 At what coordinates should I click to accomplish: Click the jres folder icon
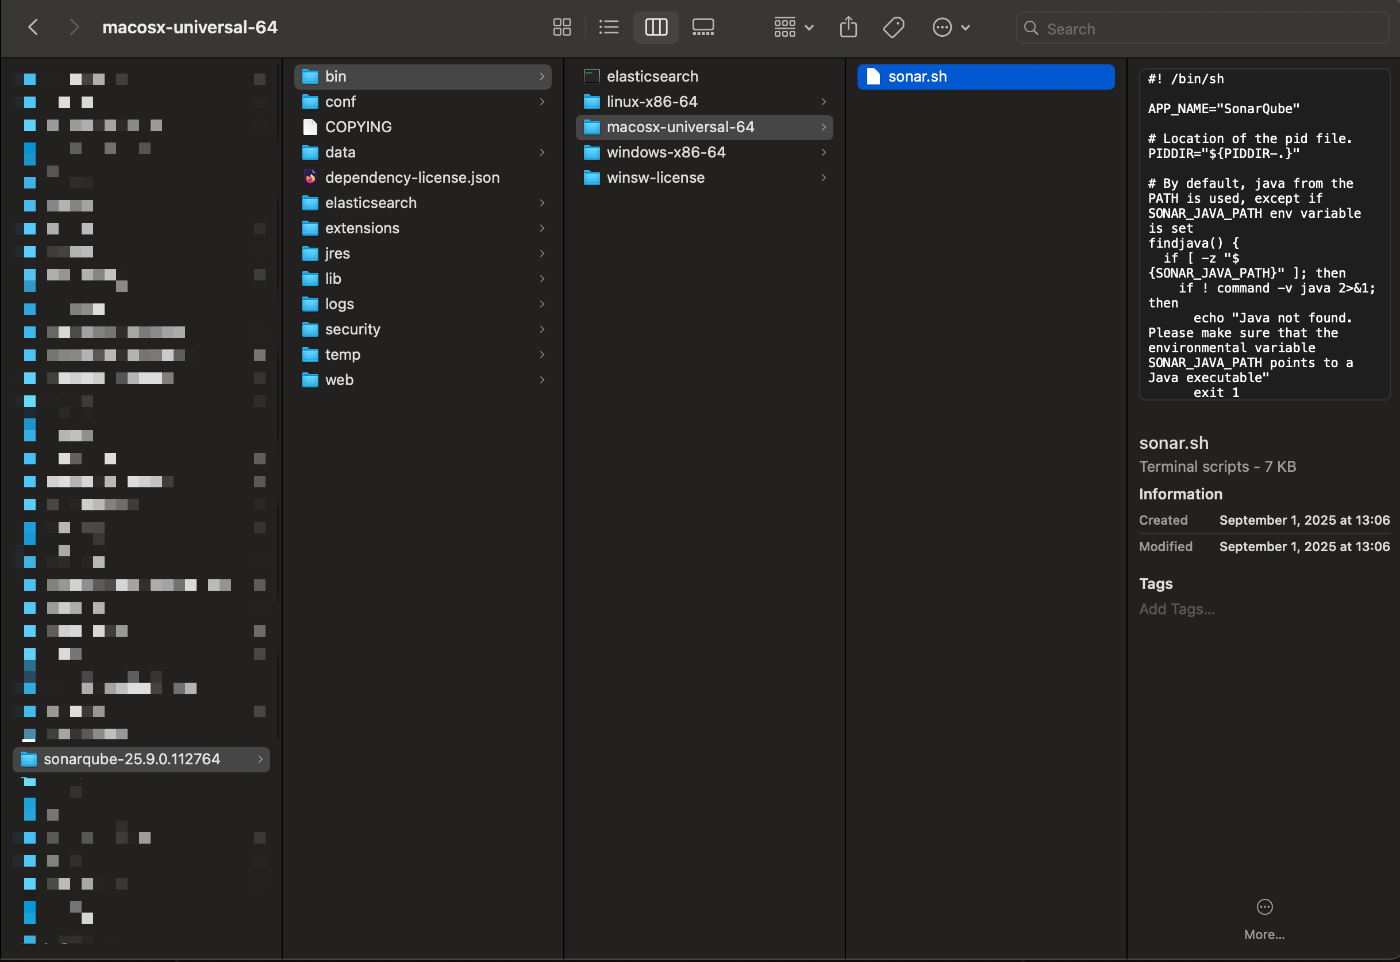[310, 253]
